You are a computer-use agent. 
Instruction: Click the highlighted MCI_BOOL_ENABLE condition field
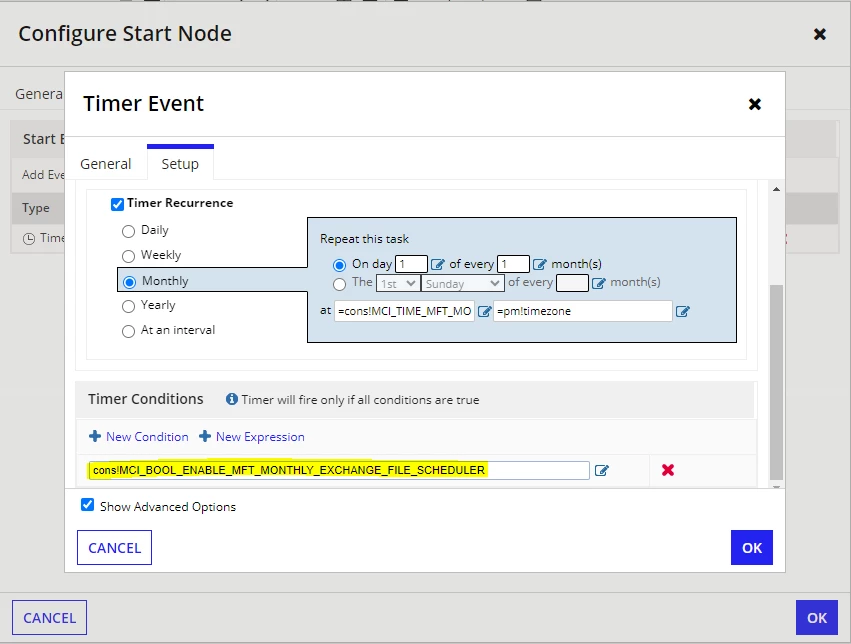pos(339,470)
